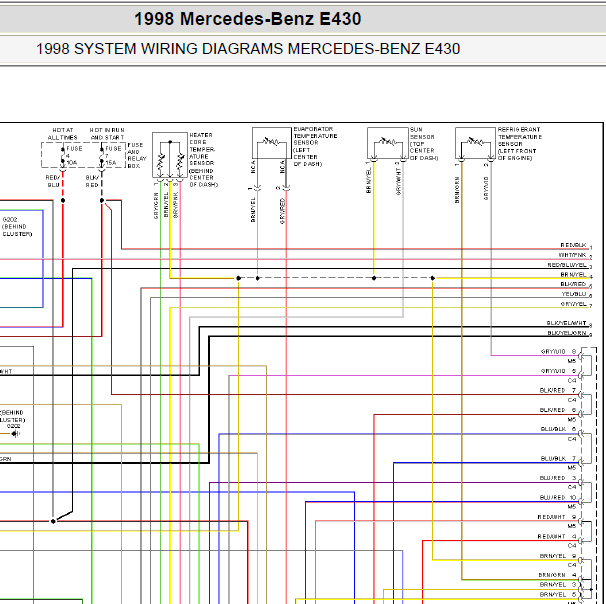Click the 'BLU/BLK 6' connector pin label
Screen dimensions: 606x604
pyautogui.click(x=558, y=429)
